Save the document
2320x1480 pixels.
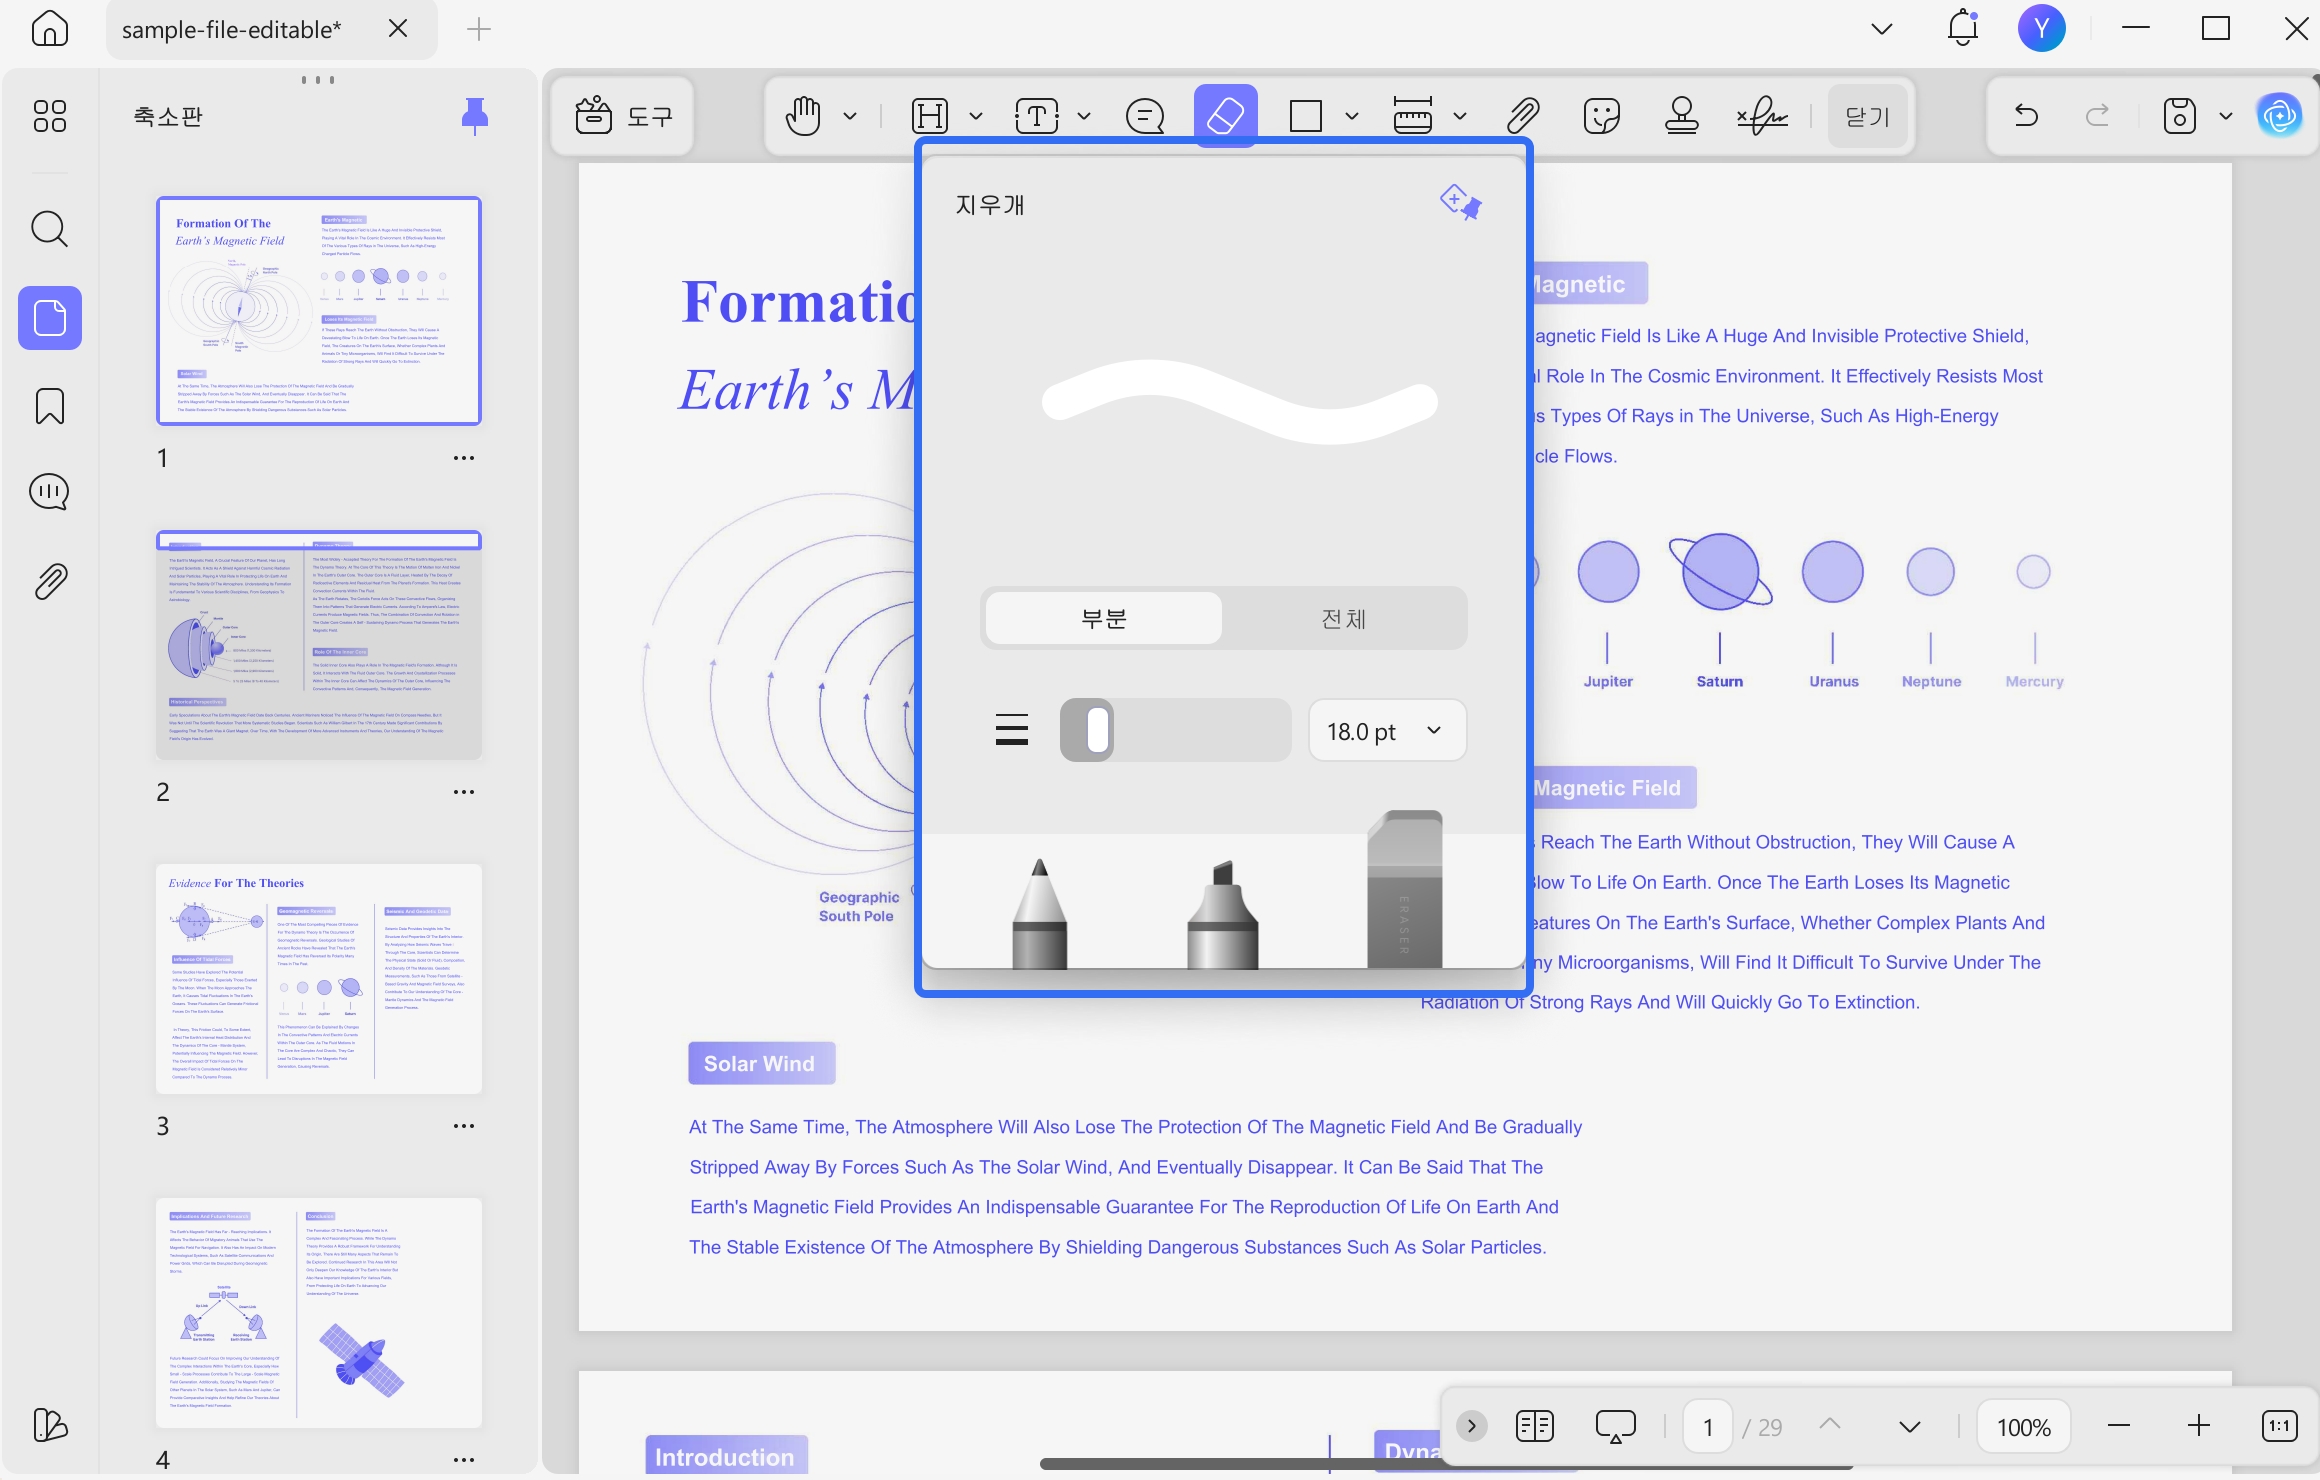2179,116
